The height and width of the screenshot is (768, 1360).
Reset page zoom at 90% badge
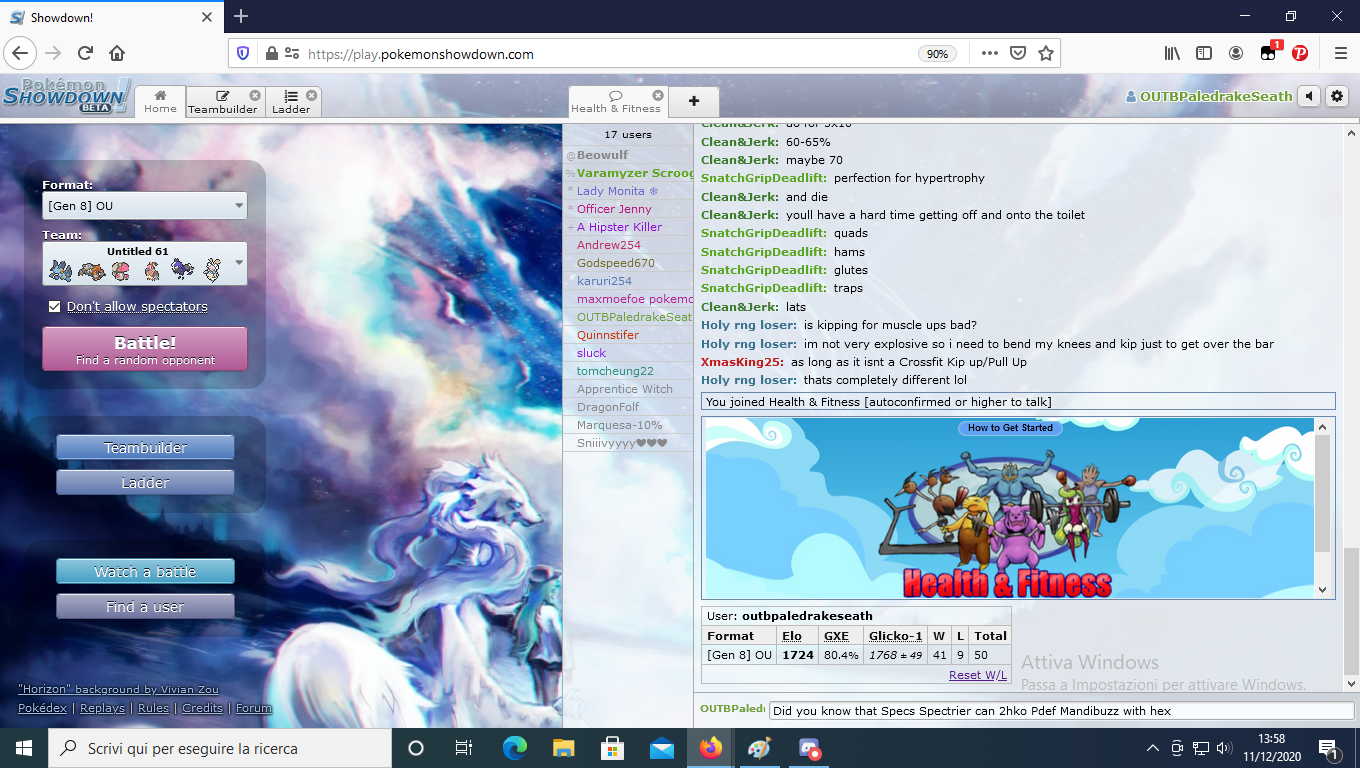tap(937, 54)
